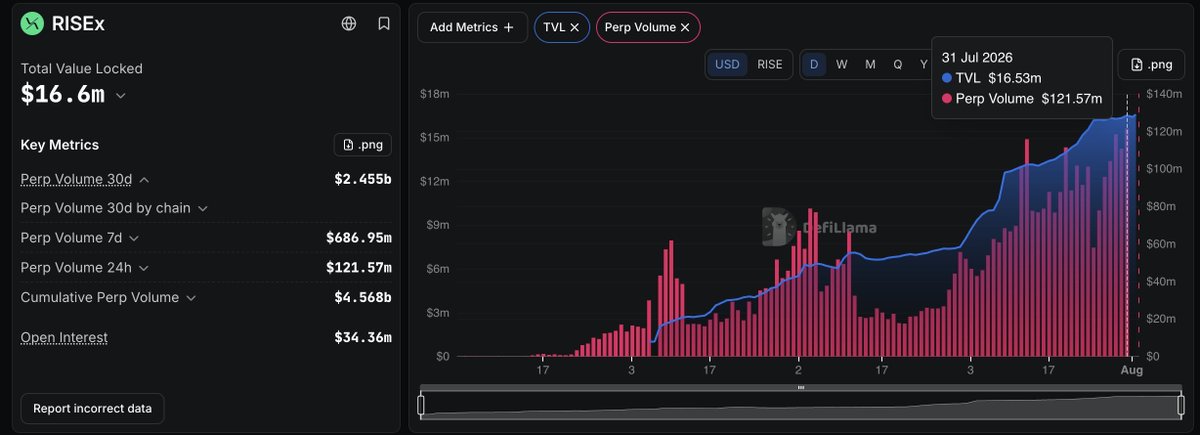Click the RISEx protocol logo icon
Screen dimensions: 1200x435
click(x=34, y=23)
